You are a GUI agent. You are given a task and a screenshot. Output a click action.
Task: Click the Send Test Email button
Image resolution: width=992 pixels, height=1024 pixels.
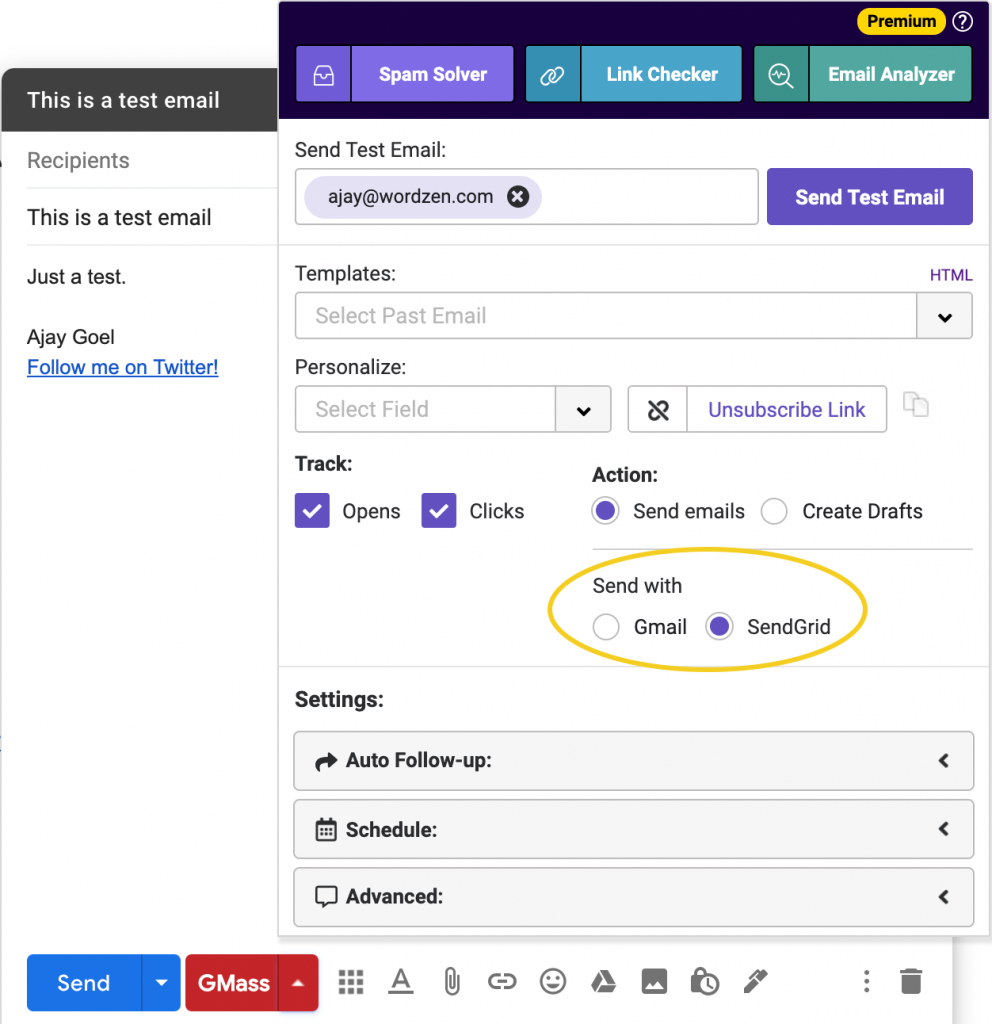869,197
